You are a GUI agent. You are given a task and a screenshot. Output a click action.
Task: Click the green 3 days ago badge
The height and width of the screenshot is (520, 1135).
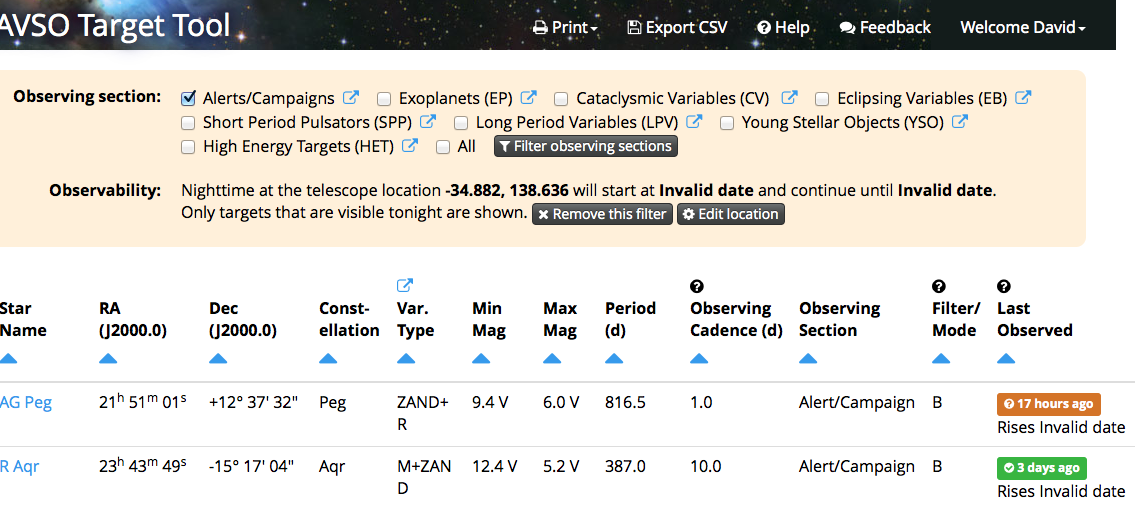pos(1041,468)
